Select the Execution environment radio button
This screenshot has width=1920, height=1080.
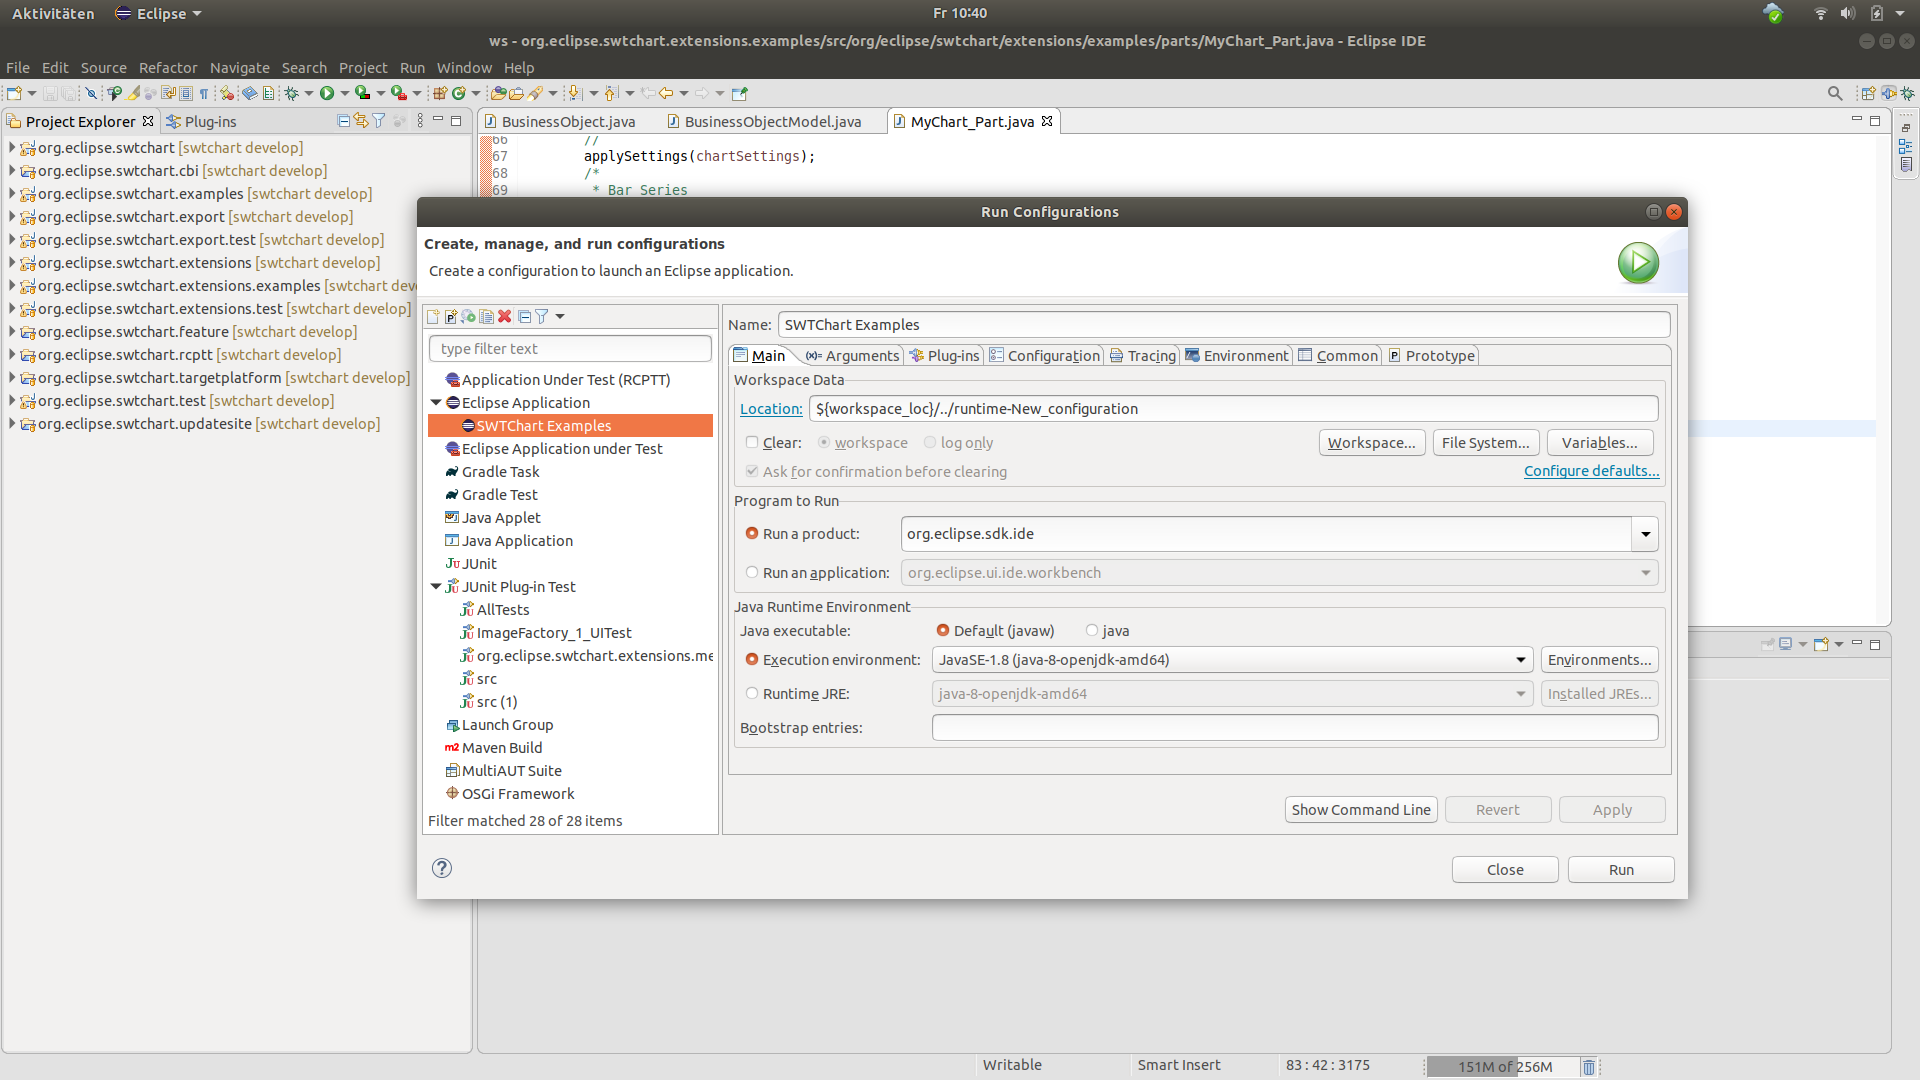(752, 659)
